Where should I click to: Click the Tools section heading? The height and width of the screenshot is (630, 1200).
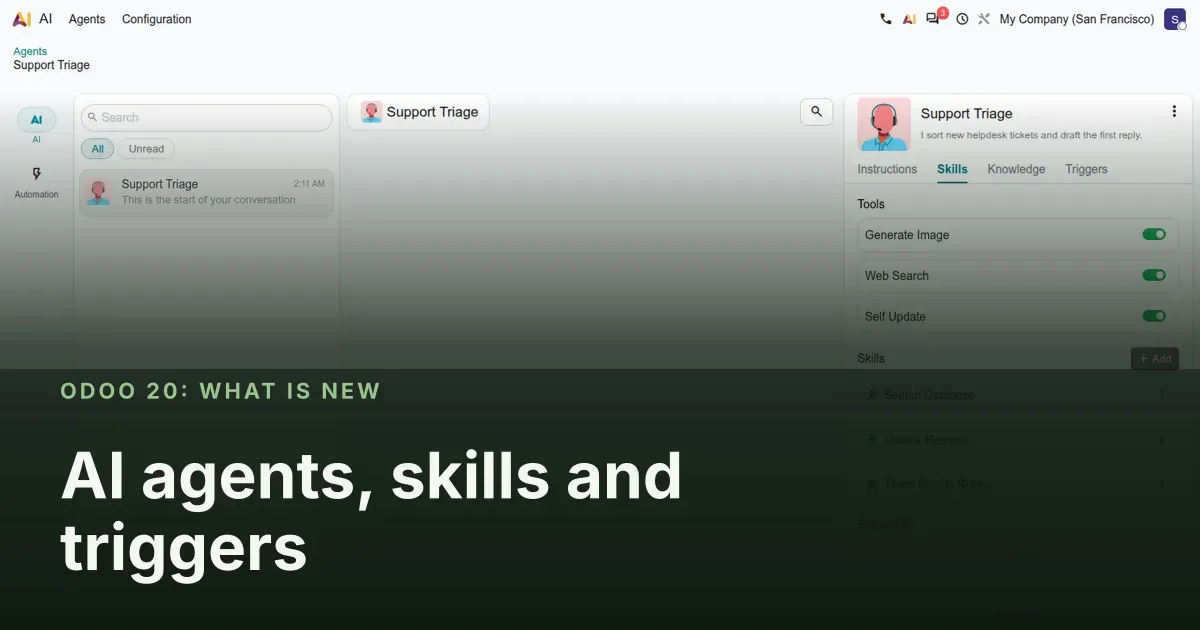[871, 204]
